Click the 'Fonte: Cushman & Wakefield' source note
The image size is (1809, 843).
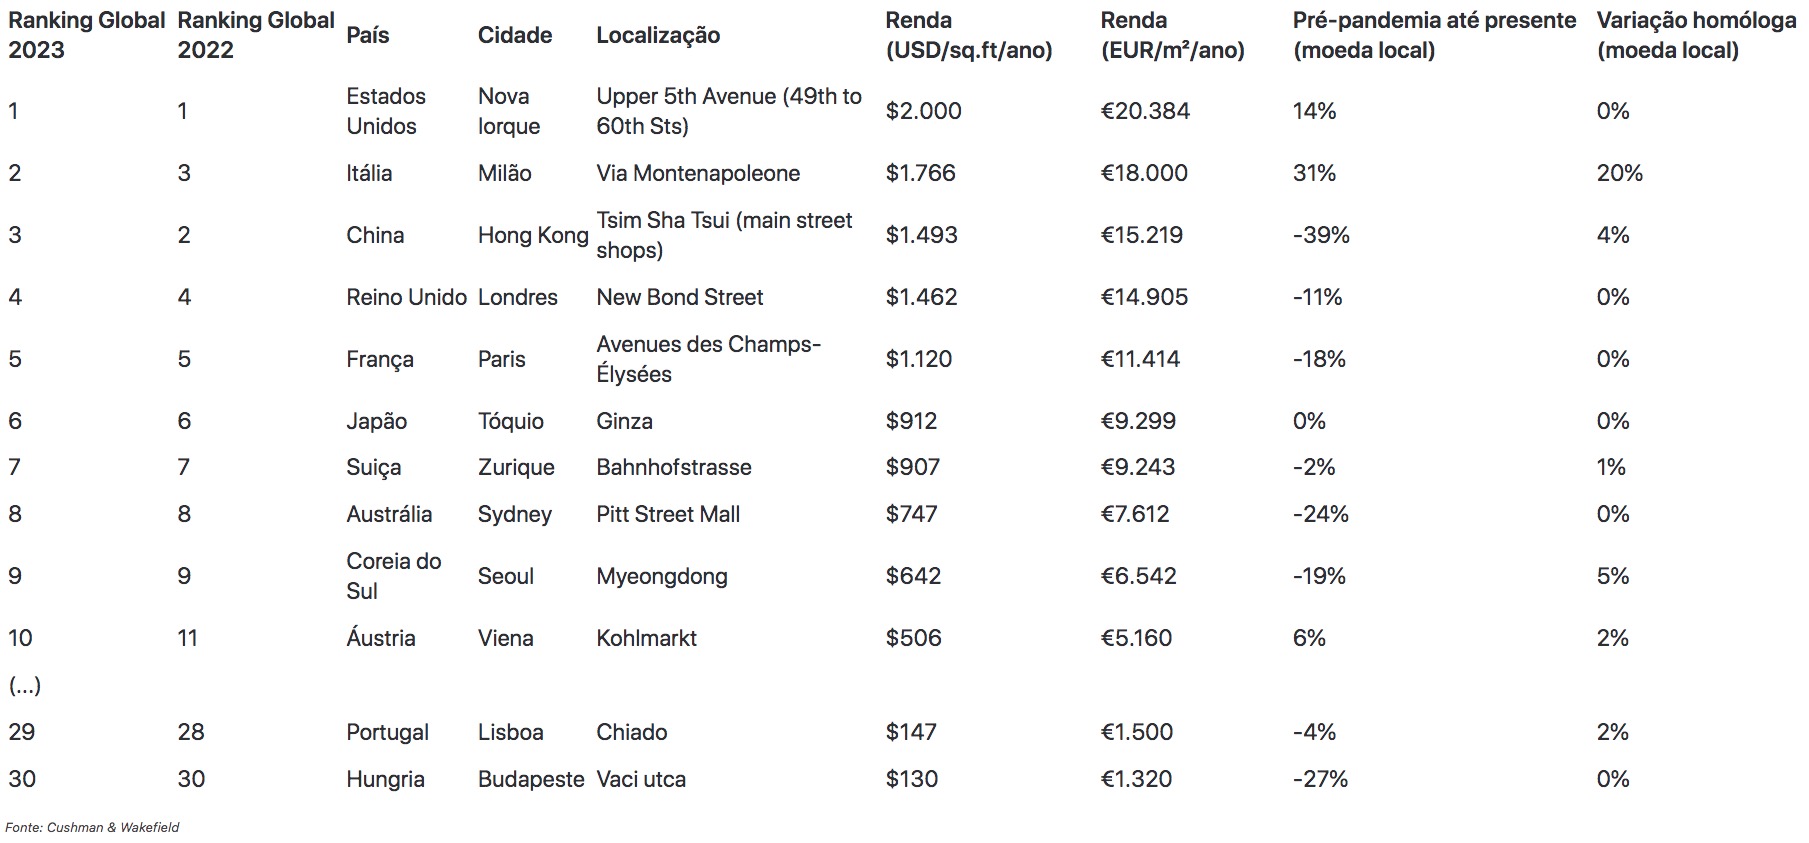tap(92, 827)
